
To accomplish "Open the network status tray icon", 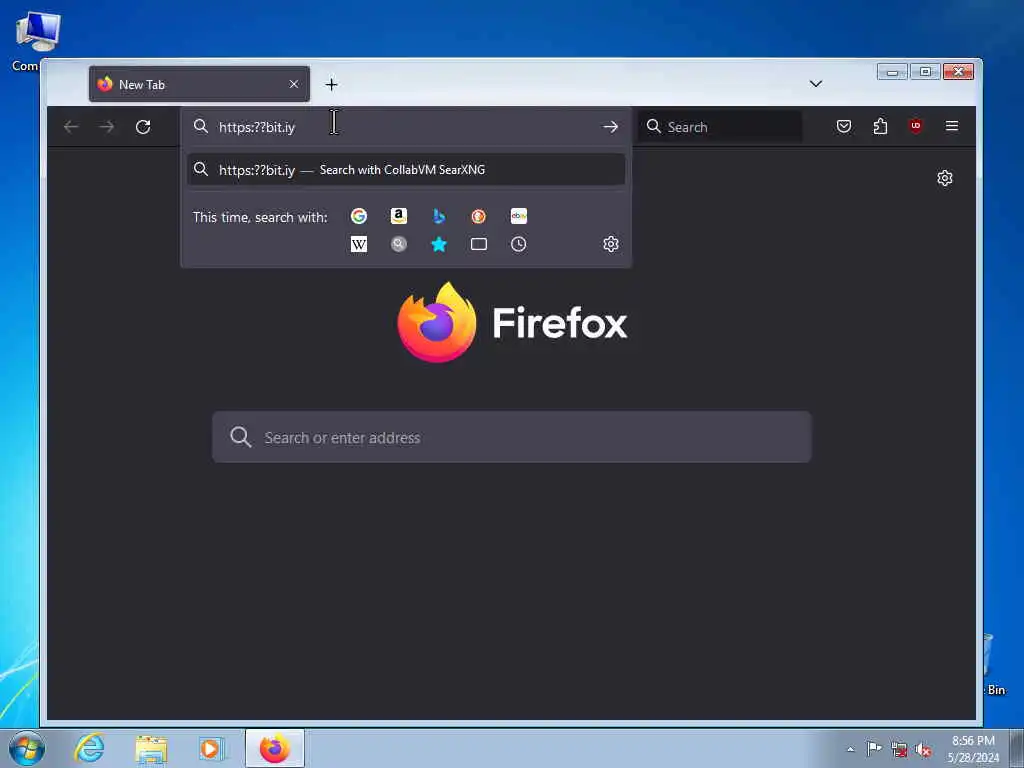I will click(x=899, y=750).
